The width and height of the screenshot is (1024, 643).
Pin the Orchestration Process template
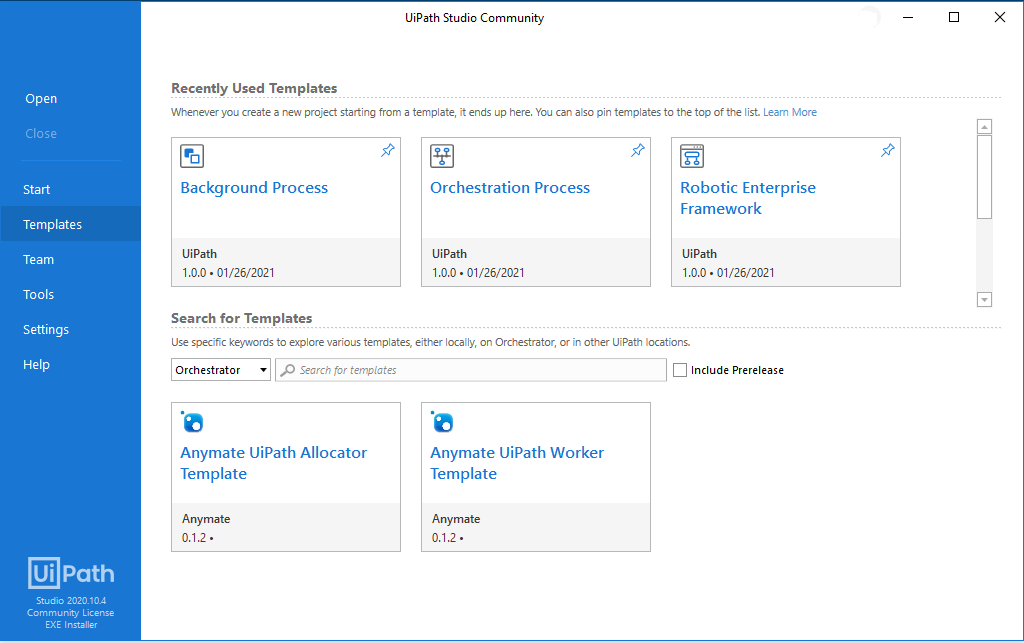638,150
